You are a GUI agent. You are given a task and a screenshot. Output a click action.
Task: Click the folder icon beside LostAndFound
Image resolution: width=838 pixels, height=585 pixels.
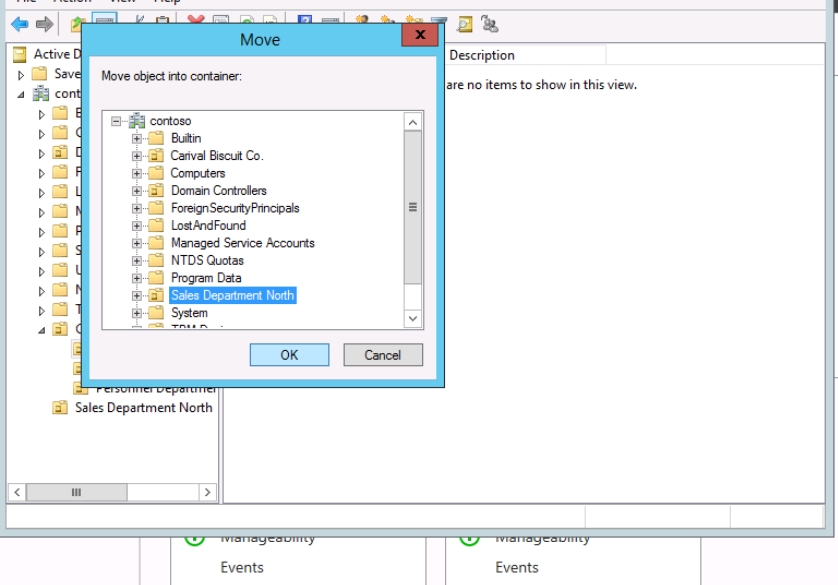tap(156, 225)
